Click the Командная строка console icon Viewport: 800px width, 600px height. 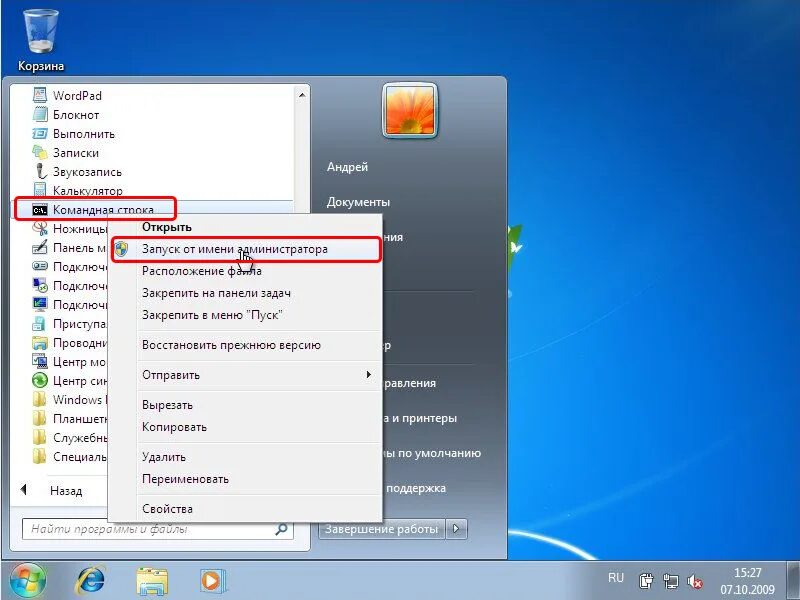click(x=39, y=210)
